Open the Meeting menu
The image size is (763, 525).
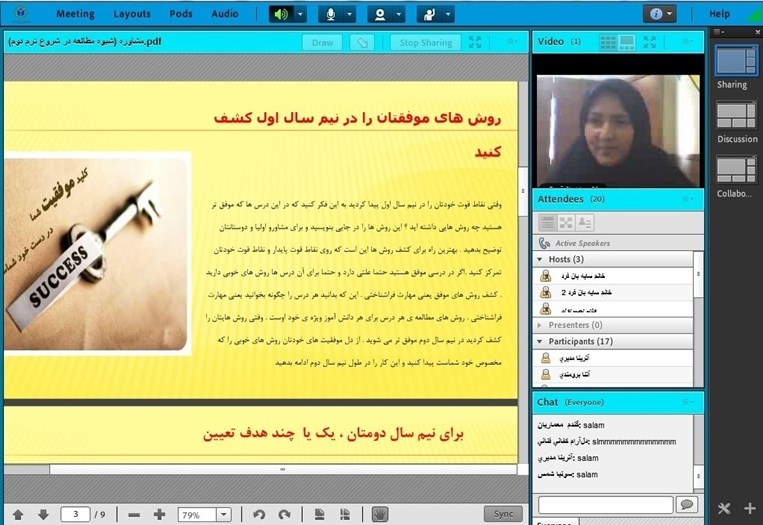click(75, 14)
